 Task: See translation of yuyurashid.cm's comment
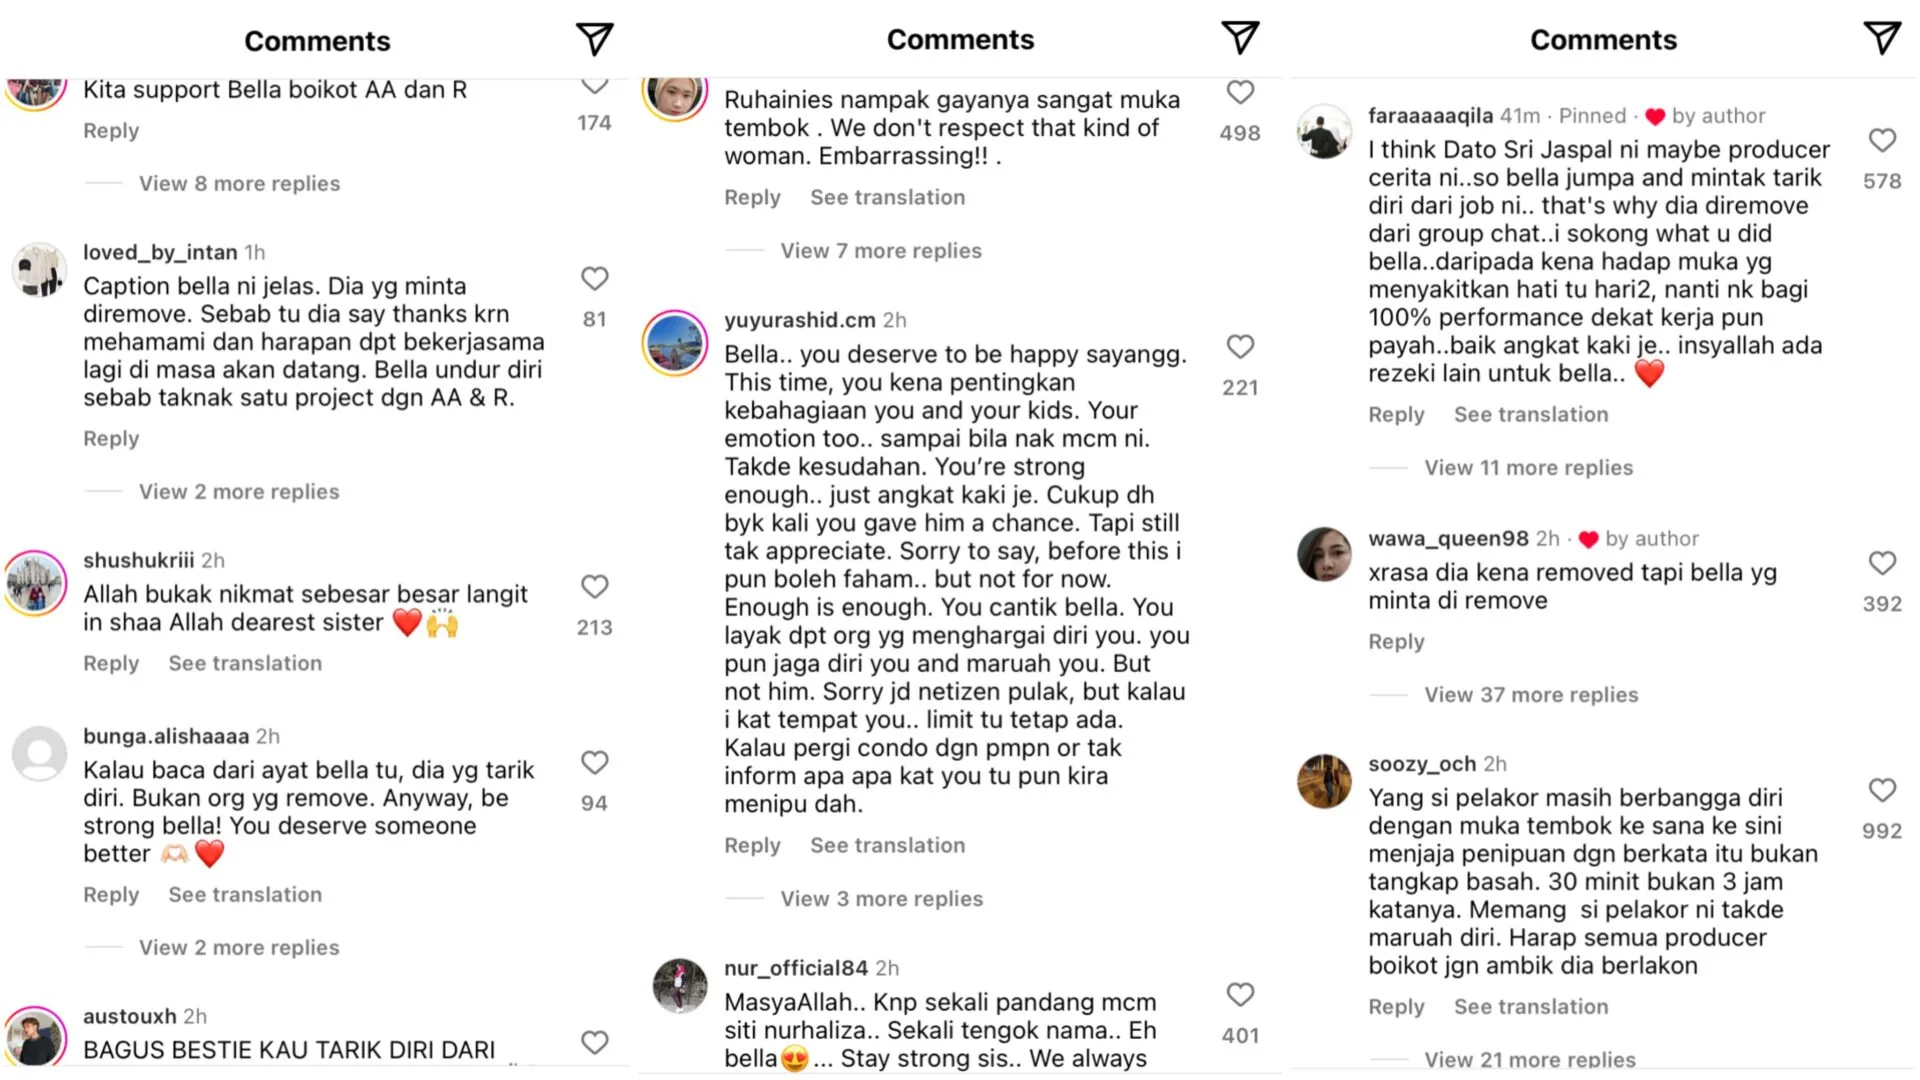click(887, 846)
